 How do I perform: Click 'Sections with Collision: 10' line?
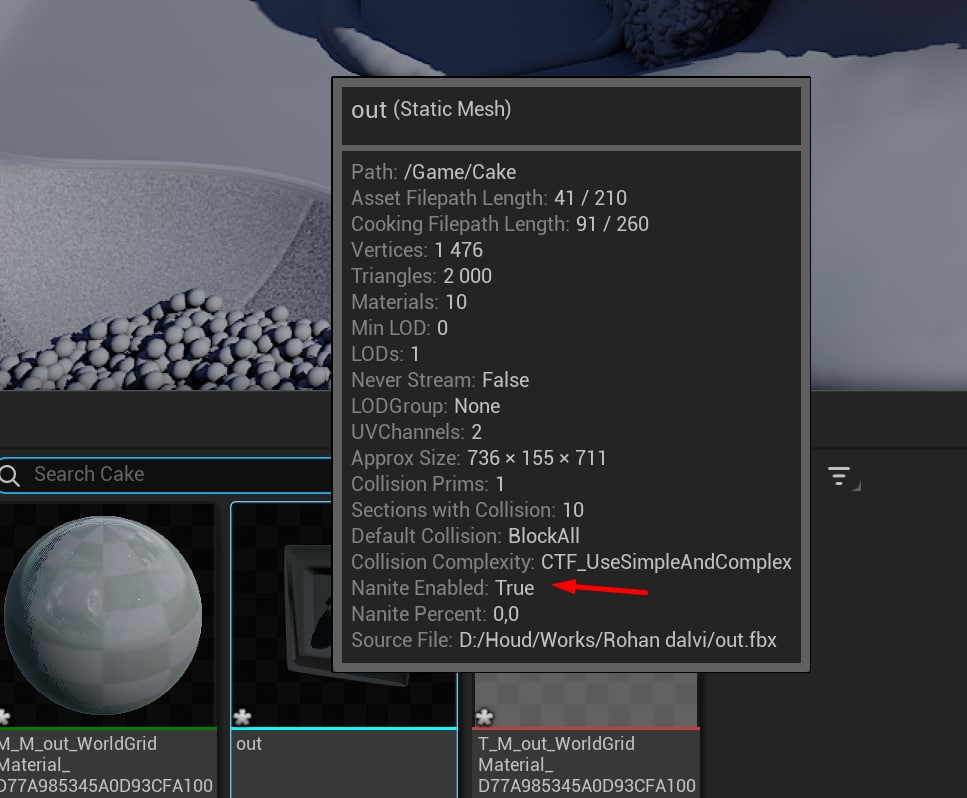(467, 510)
